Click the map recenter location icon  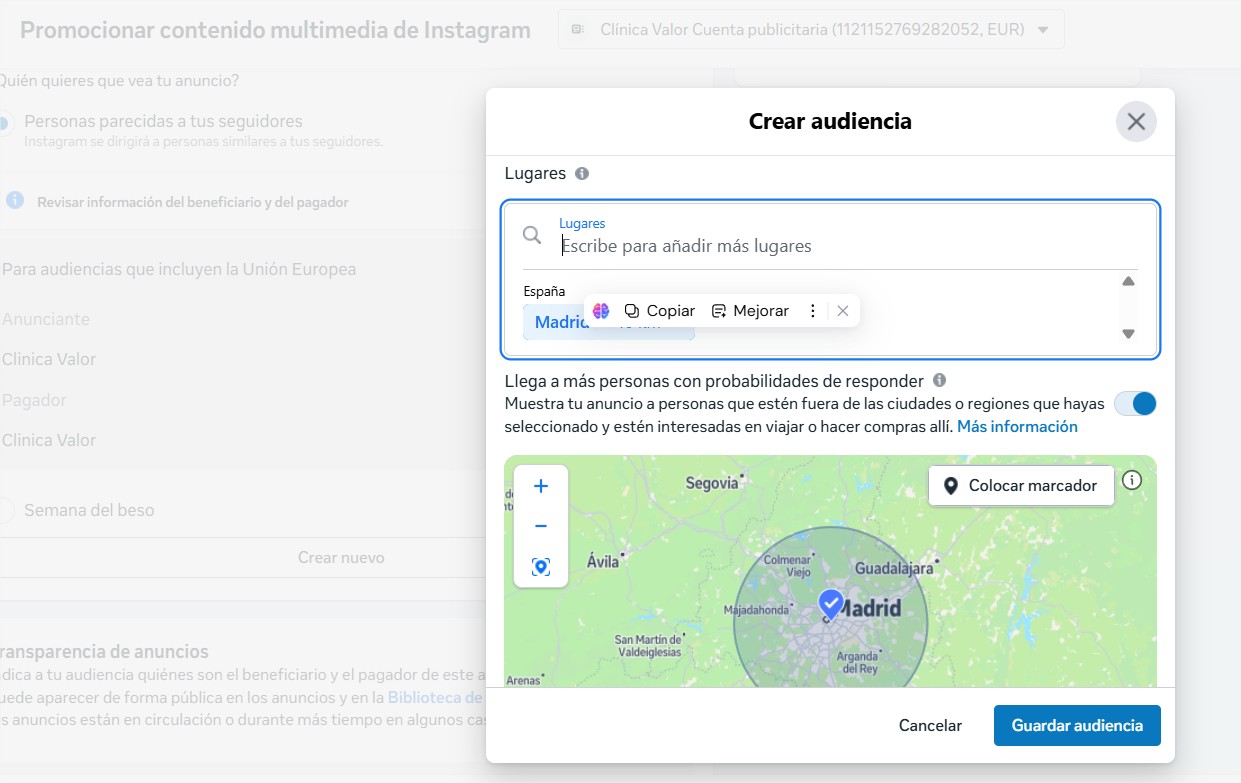tap(541, 567)
